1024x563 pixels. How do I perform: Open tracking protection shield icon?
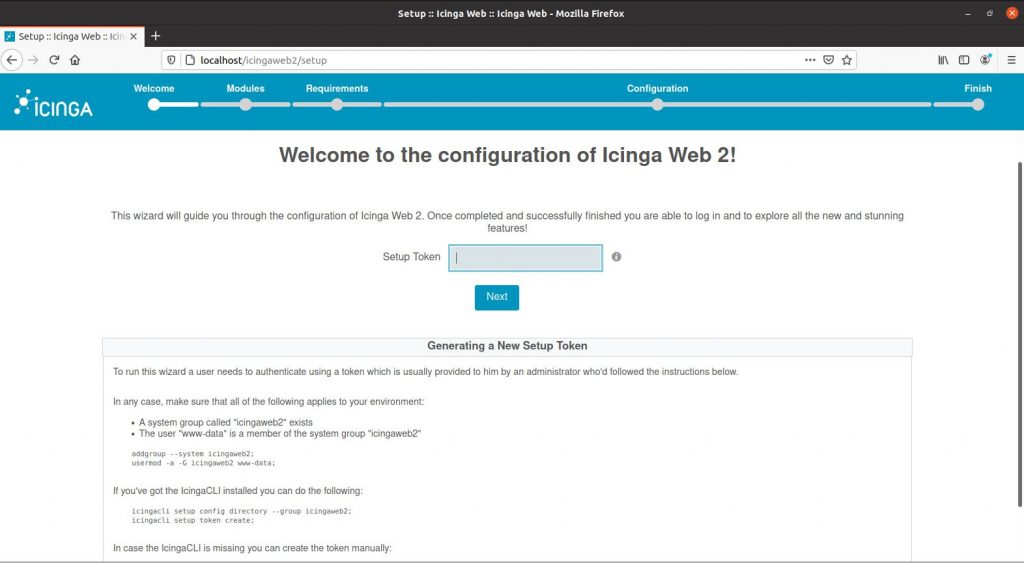point(171,60)
